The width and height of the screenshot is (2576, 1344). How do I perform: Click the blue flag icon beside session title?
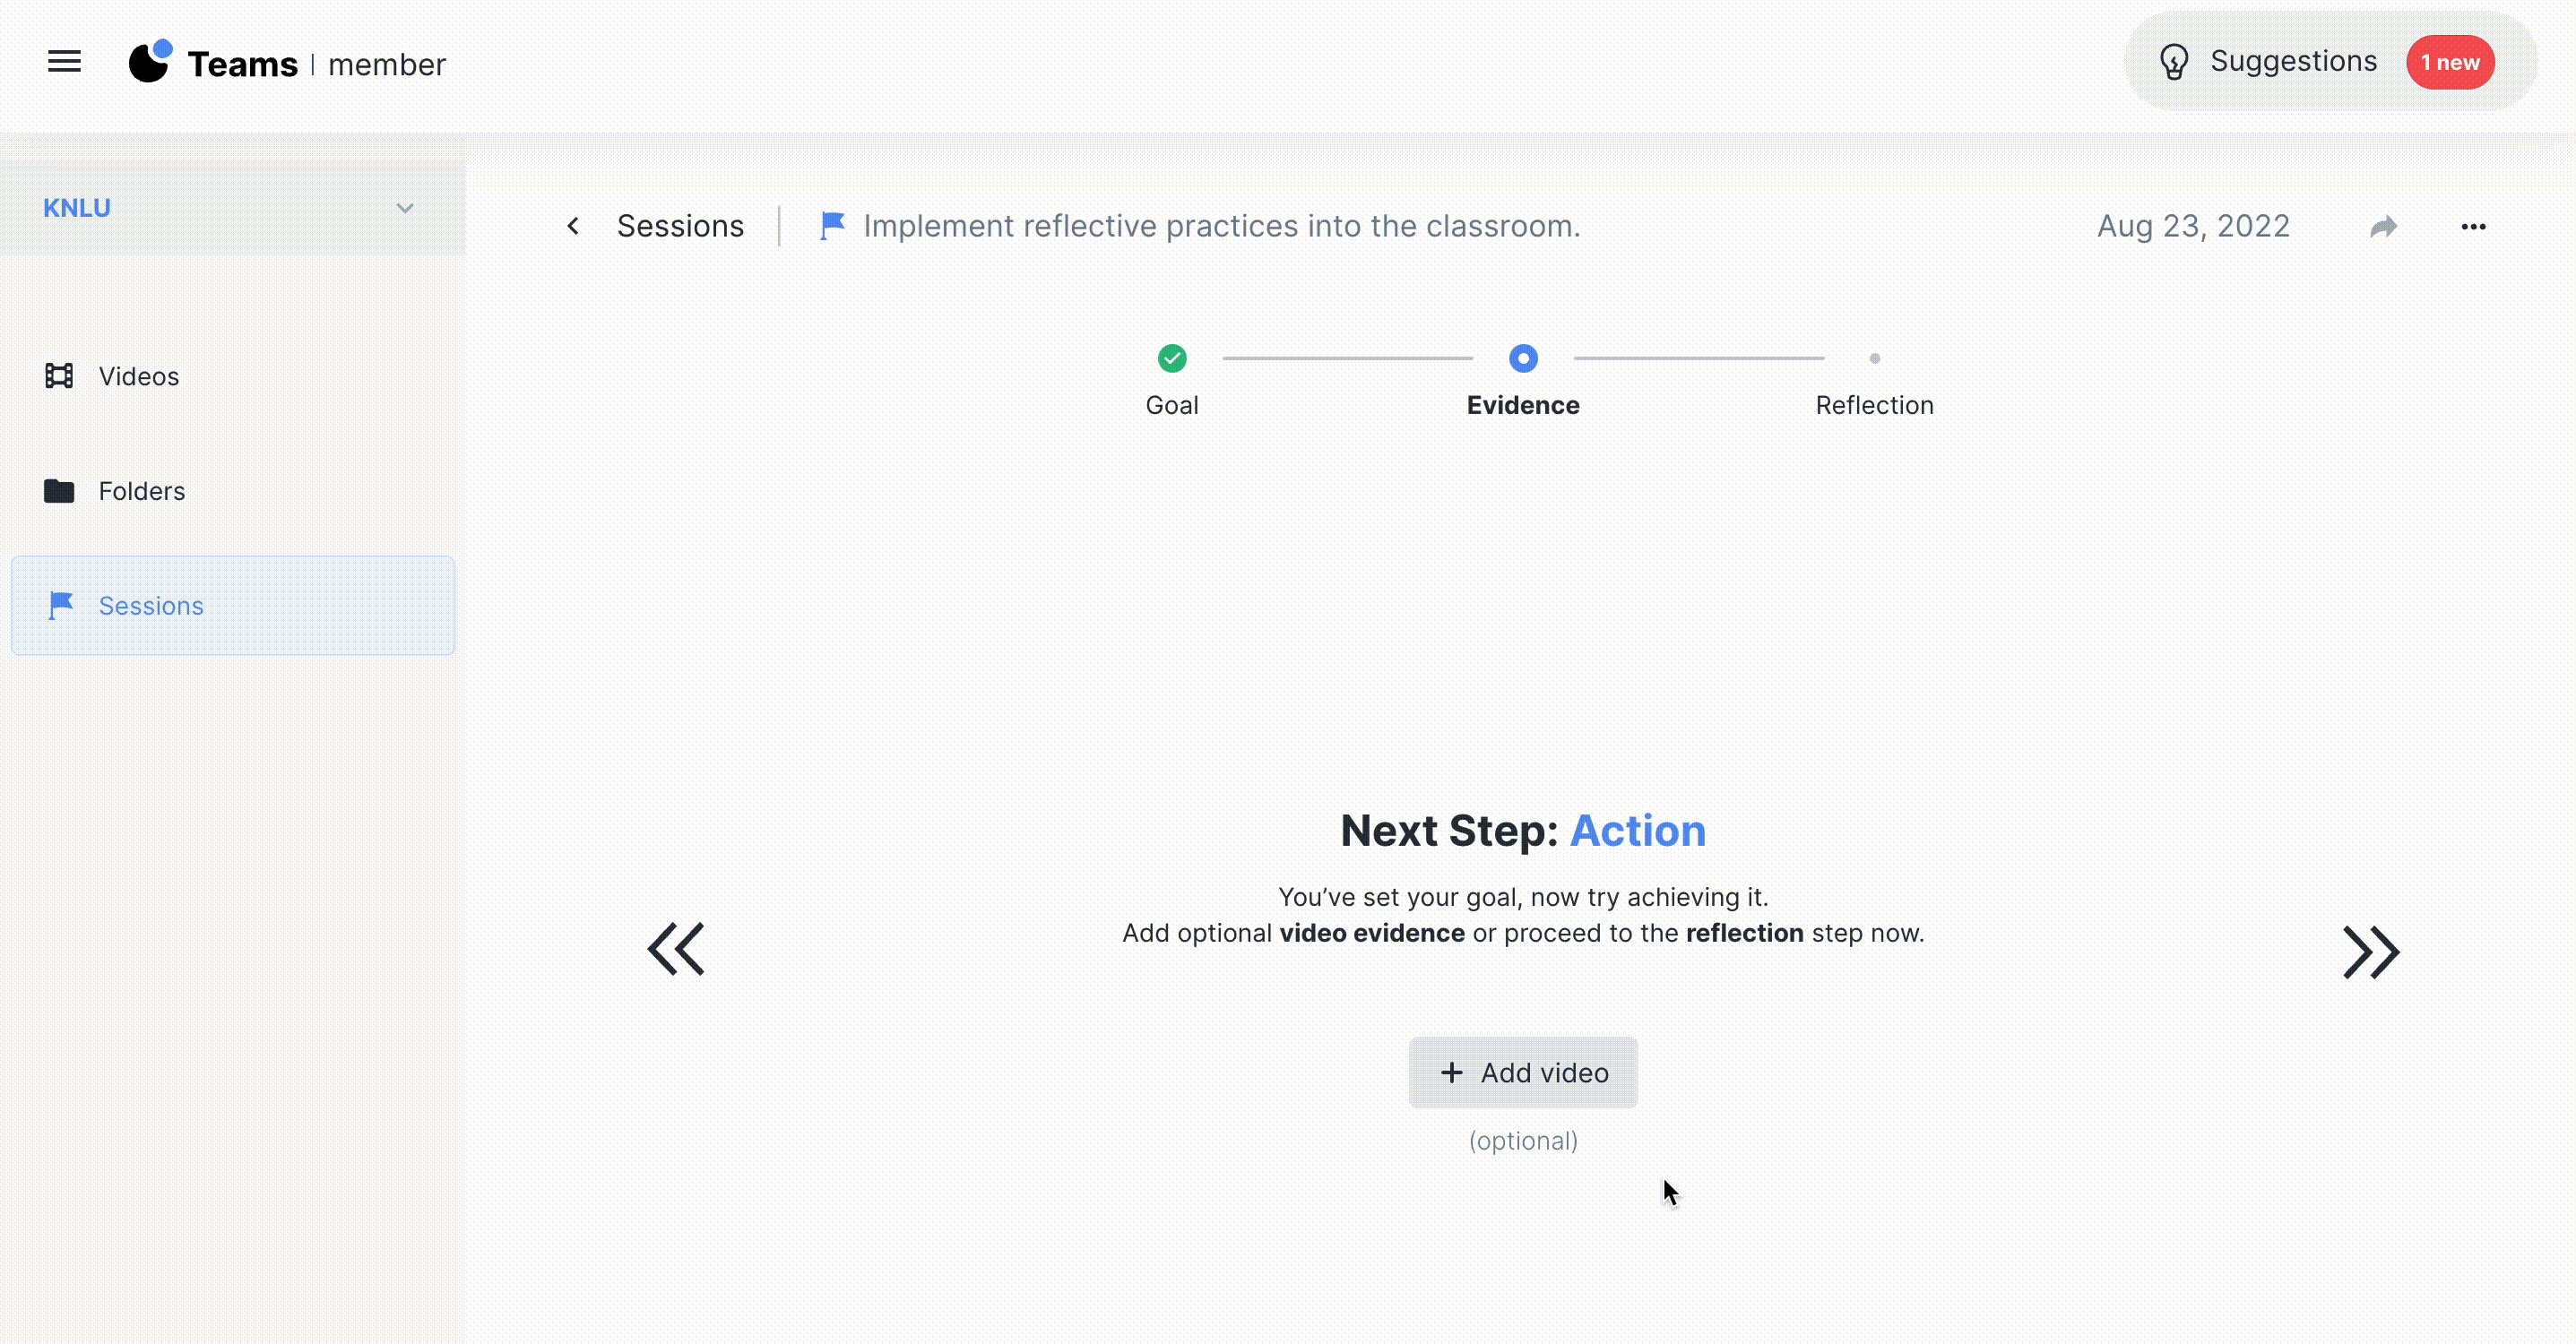click(832, 226)
